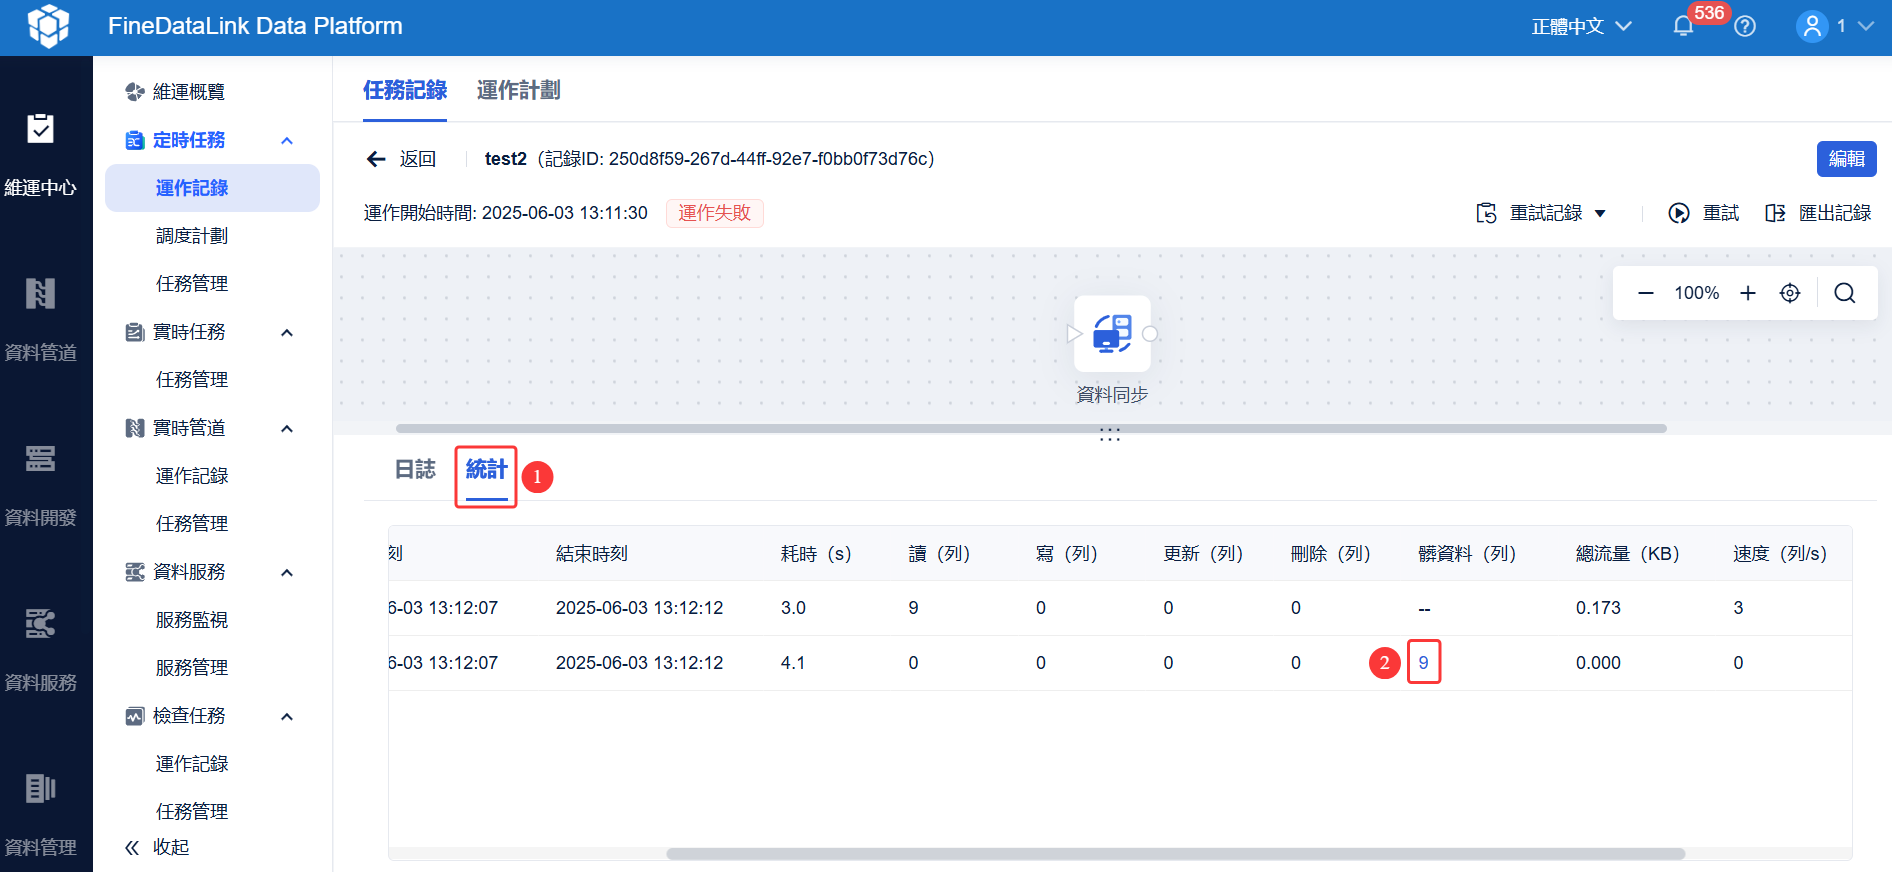This screenshot has width=1892, height=872.
Task: Click the 髒資料 (列) column header
Action: point(1467,554)
